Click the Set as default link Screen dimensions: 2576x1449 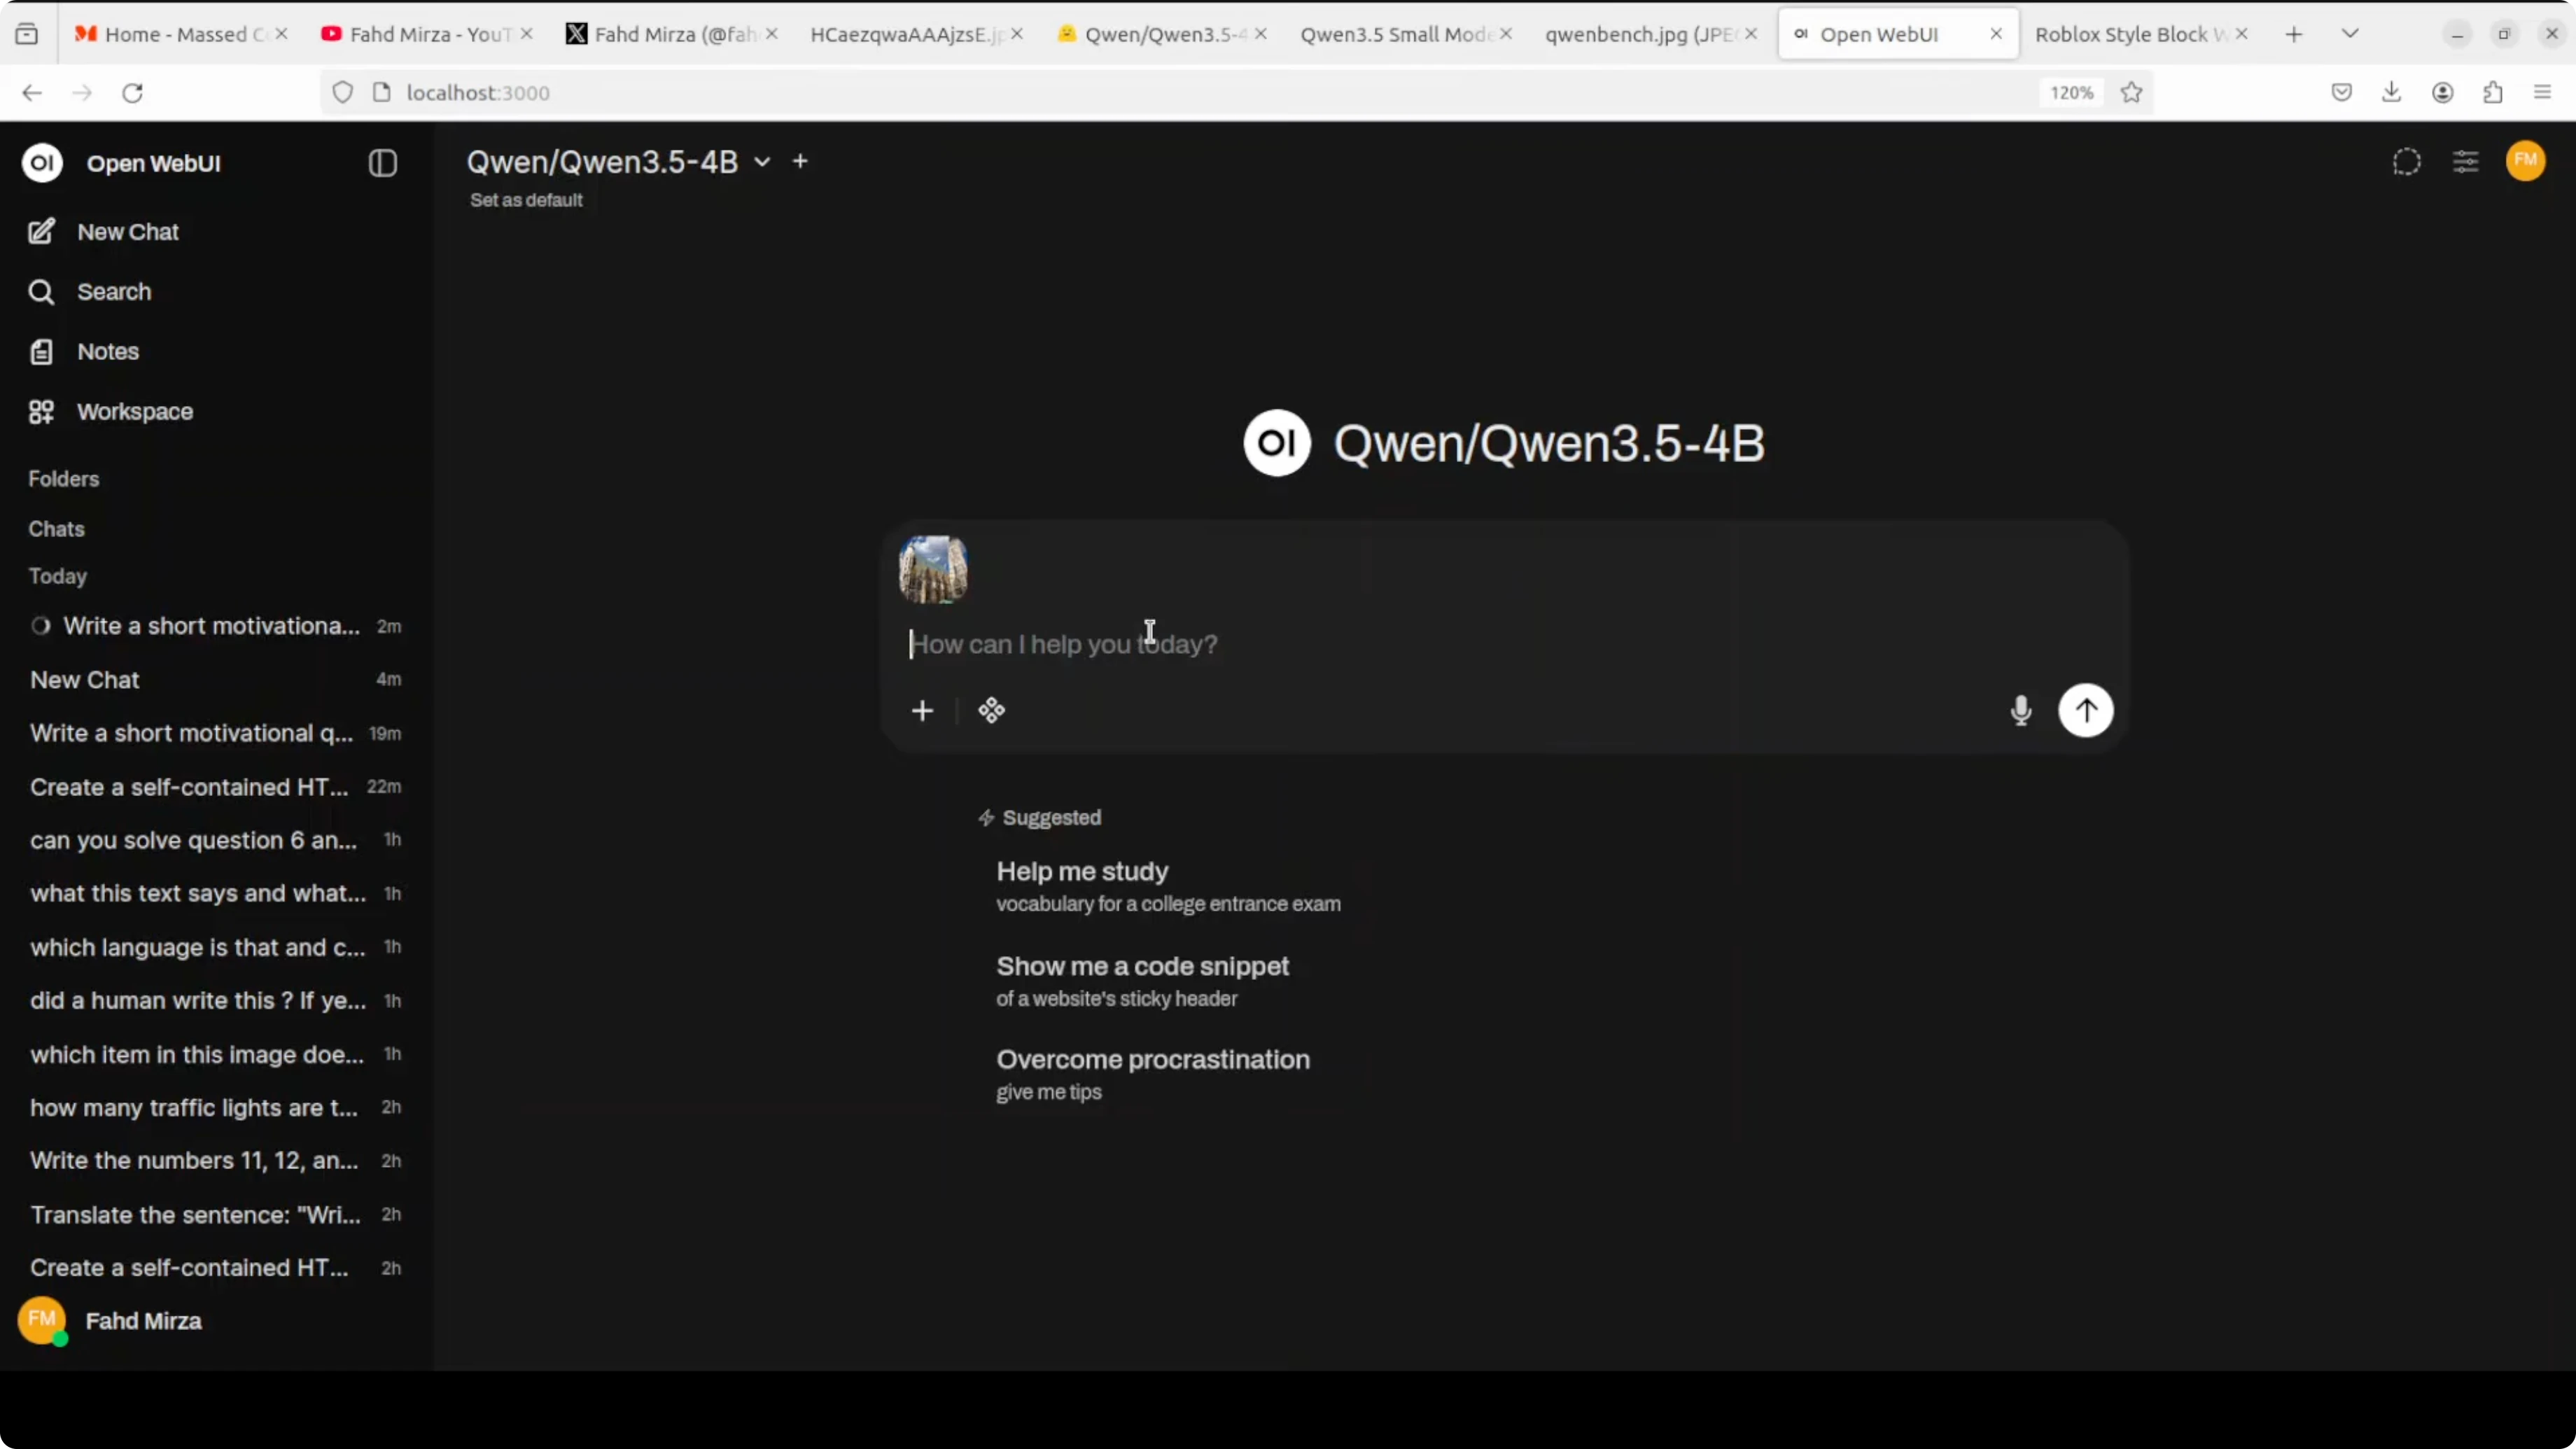pyautogui.click(x=526, y=200)
